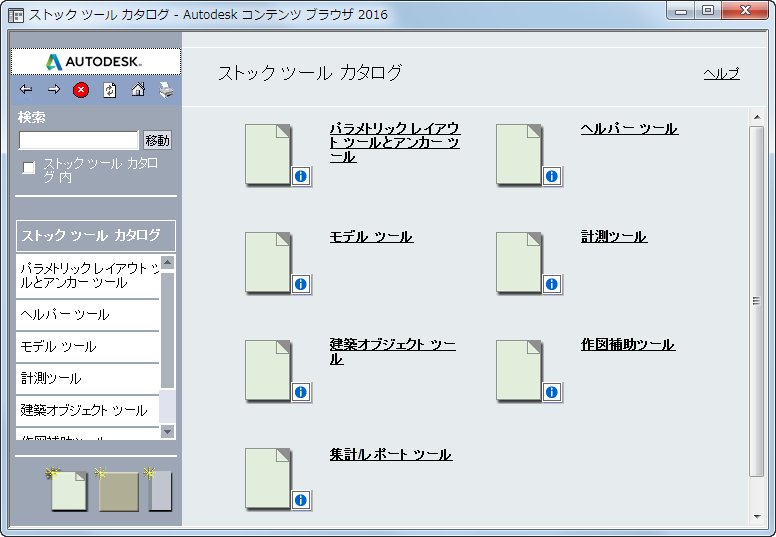The width and height of the screenshot is (776, 537).
Task: Show info for モデル ツール category
Action: click(301, 284)
